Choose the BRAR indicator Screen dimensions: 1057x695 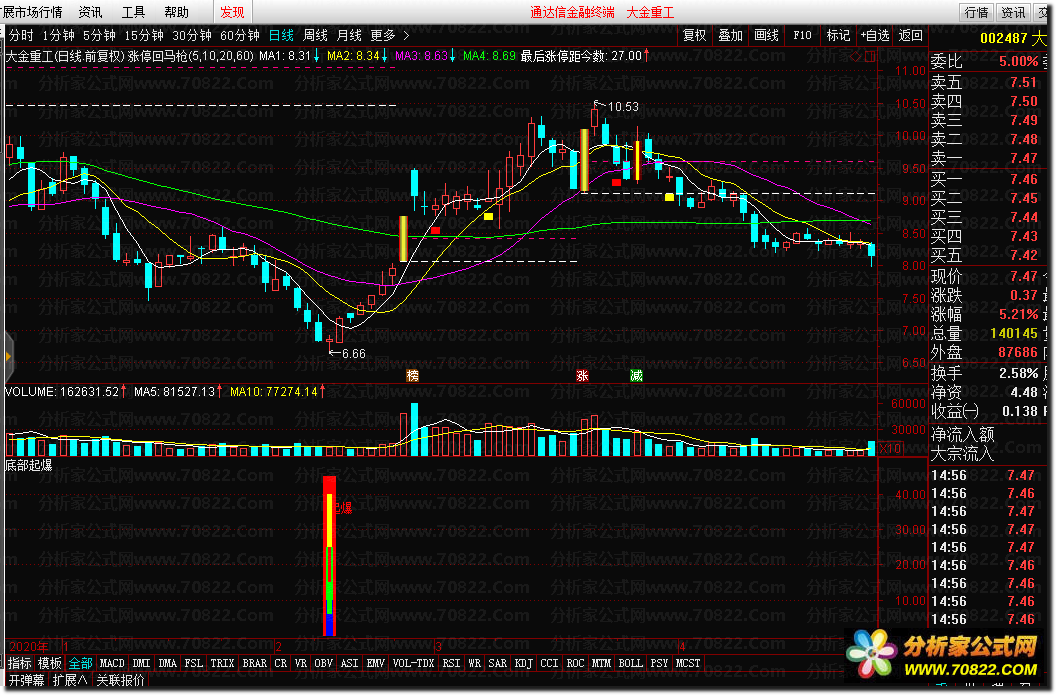click(x=255, y=663)
